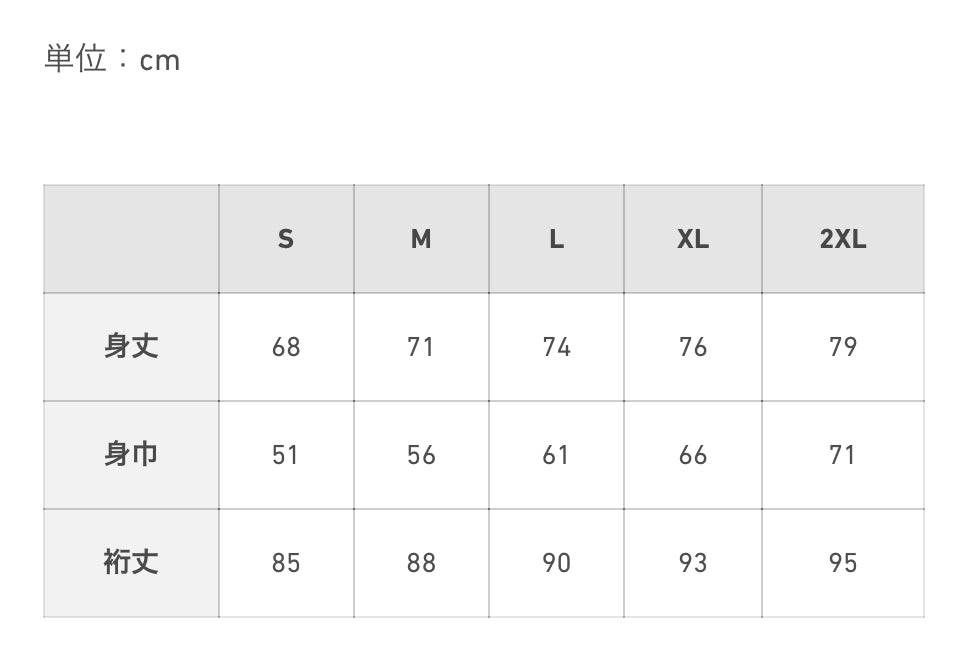This screenshot has height=670, width=955.
Task: Select the 裄丈 value 95 for 2XL
Action: pos(843,563)
